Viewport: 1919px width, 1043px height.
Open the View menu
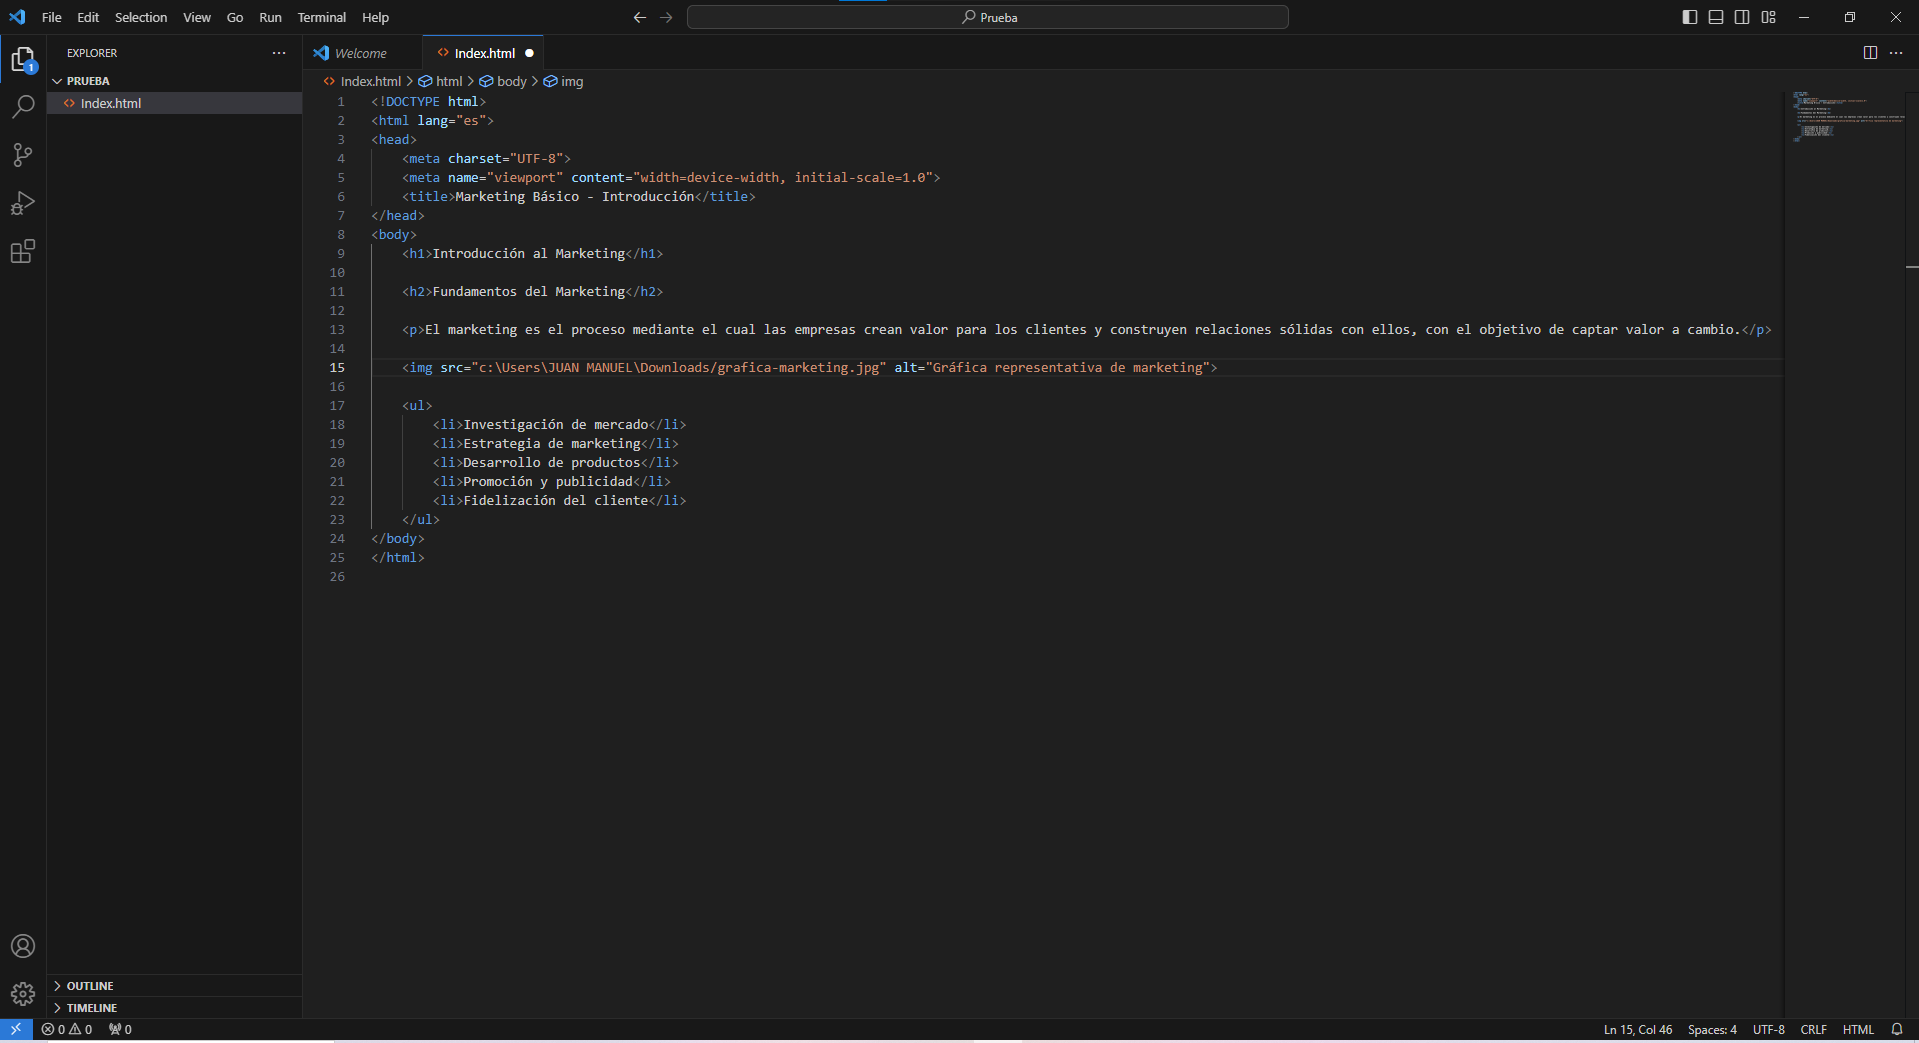[197, 17]
